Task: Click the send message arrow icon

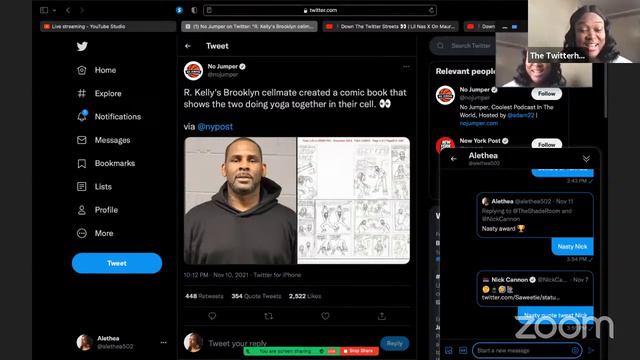Action: tap(591, 351)
